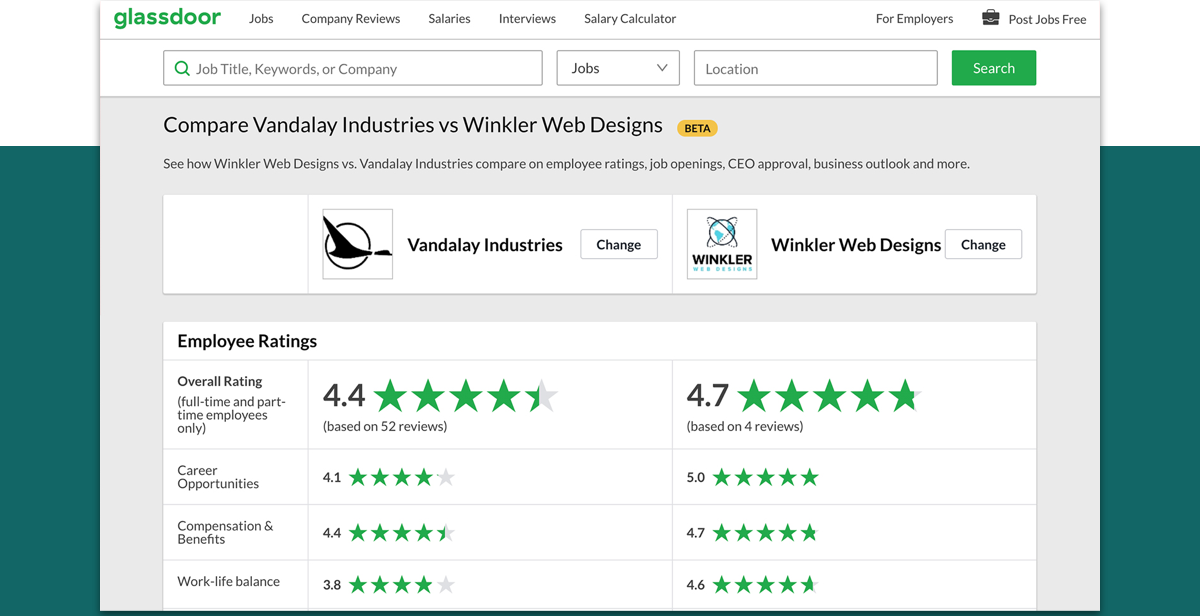1200x616 pixels.
Task: Click the Winkler Web Designs logo
Action: pos(722,244)
